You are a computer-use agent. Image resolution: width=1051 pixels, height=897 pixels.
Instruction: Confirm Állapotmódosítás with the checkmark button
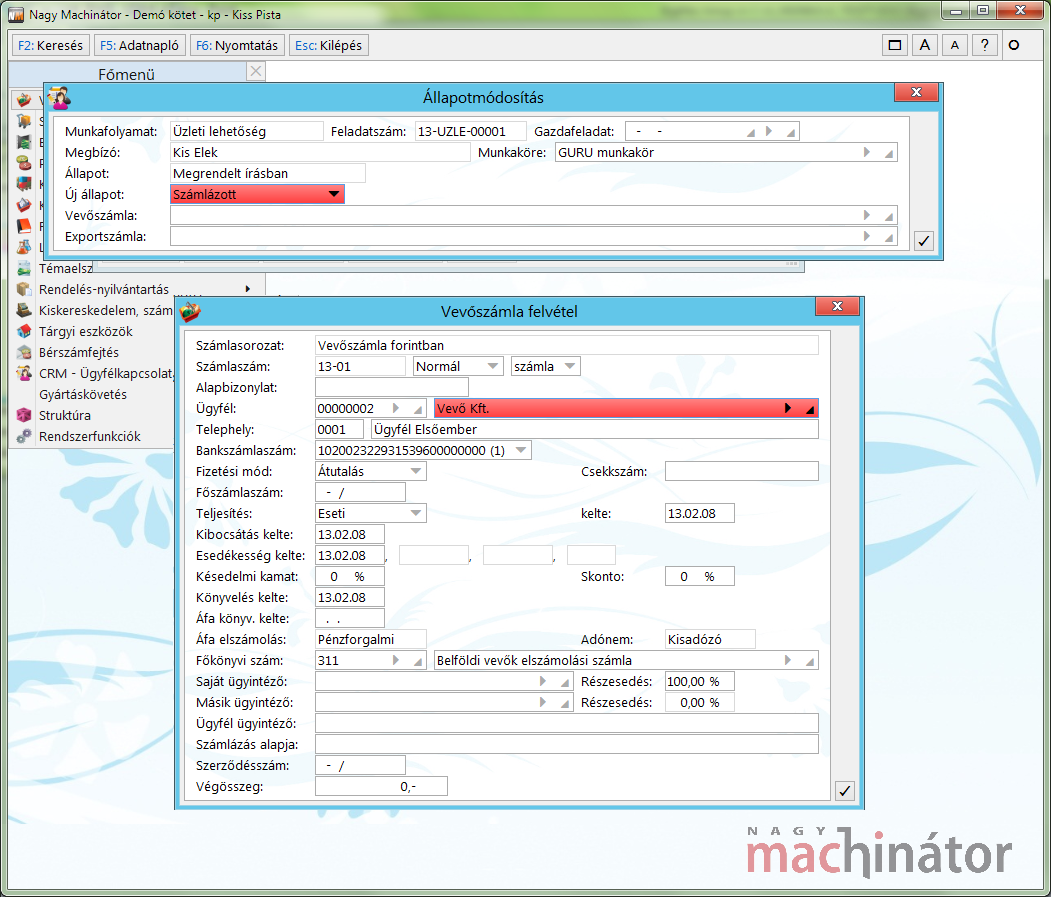point(924,241)
